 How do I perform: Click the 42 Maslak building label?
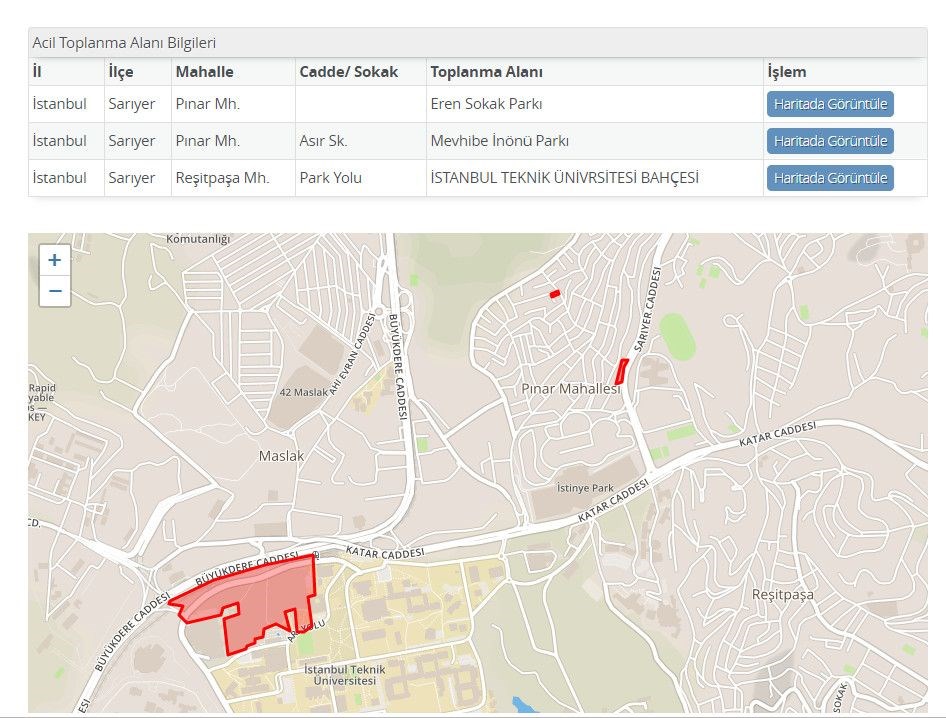click(x=305, y=392)
